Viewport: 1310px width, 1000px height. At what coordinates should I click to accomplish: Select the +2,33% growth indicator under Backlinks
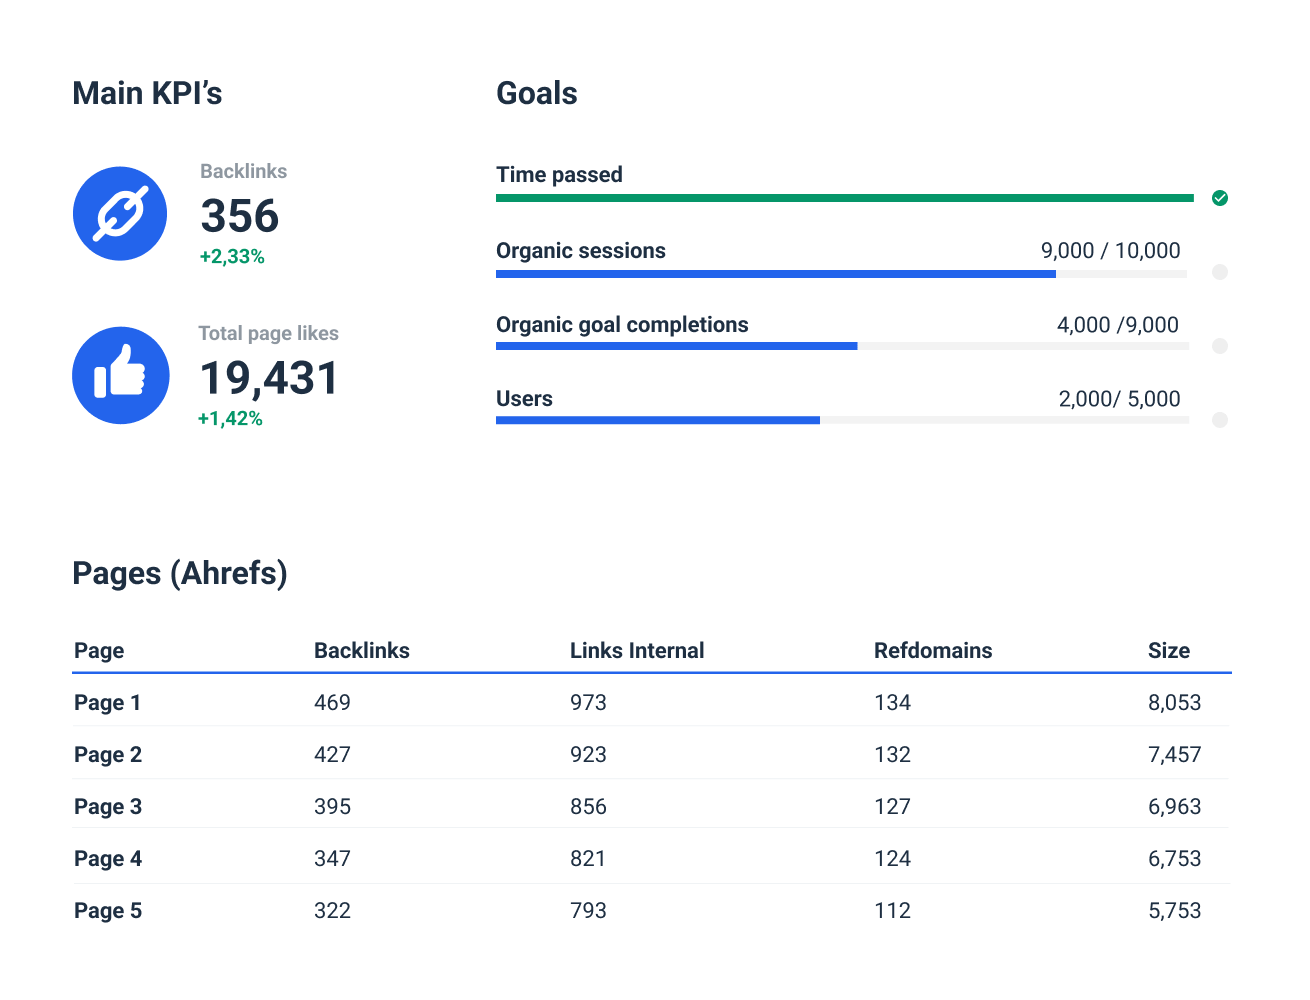pos(231,256)
